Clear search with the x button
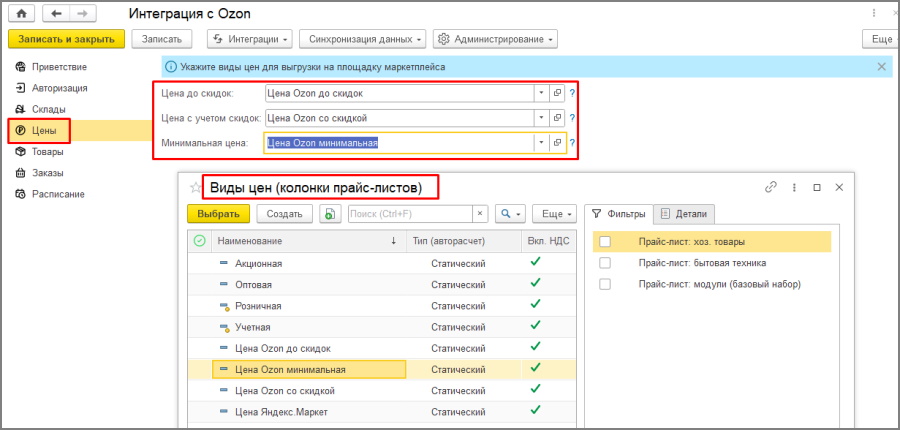This screenshot has height=430, width=900. tap(480, 214)
